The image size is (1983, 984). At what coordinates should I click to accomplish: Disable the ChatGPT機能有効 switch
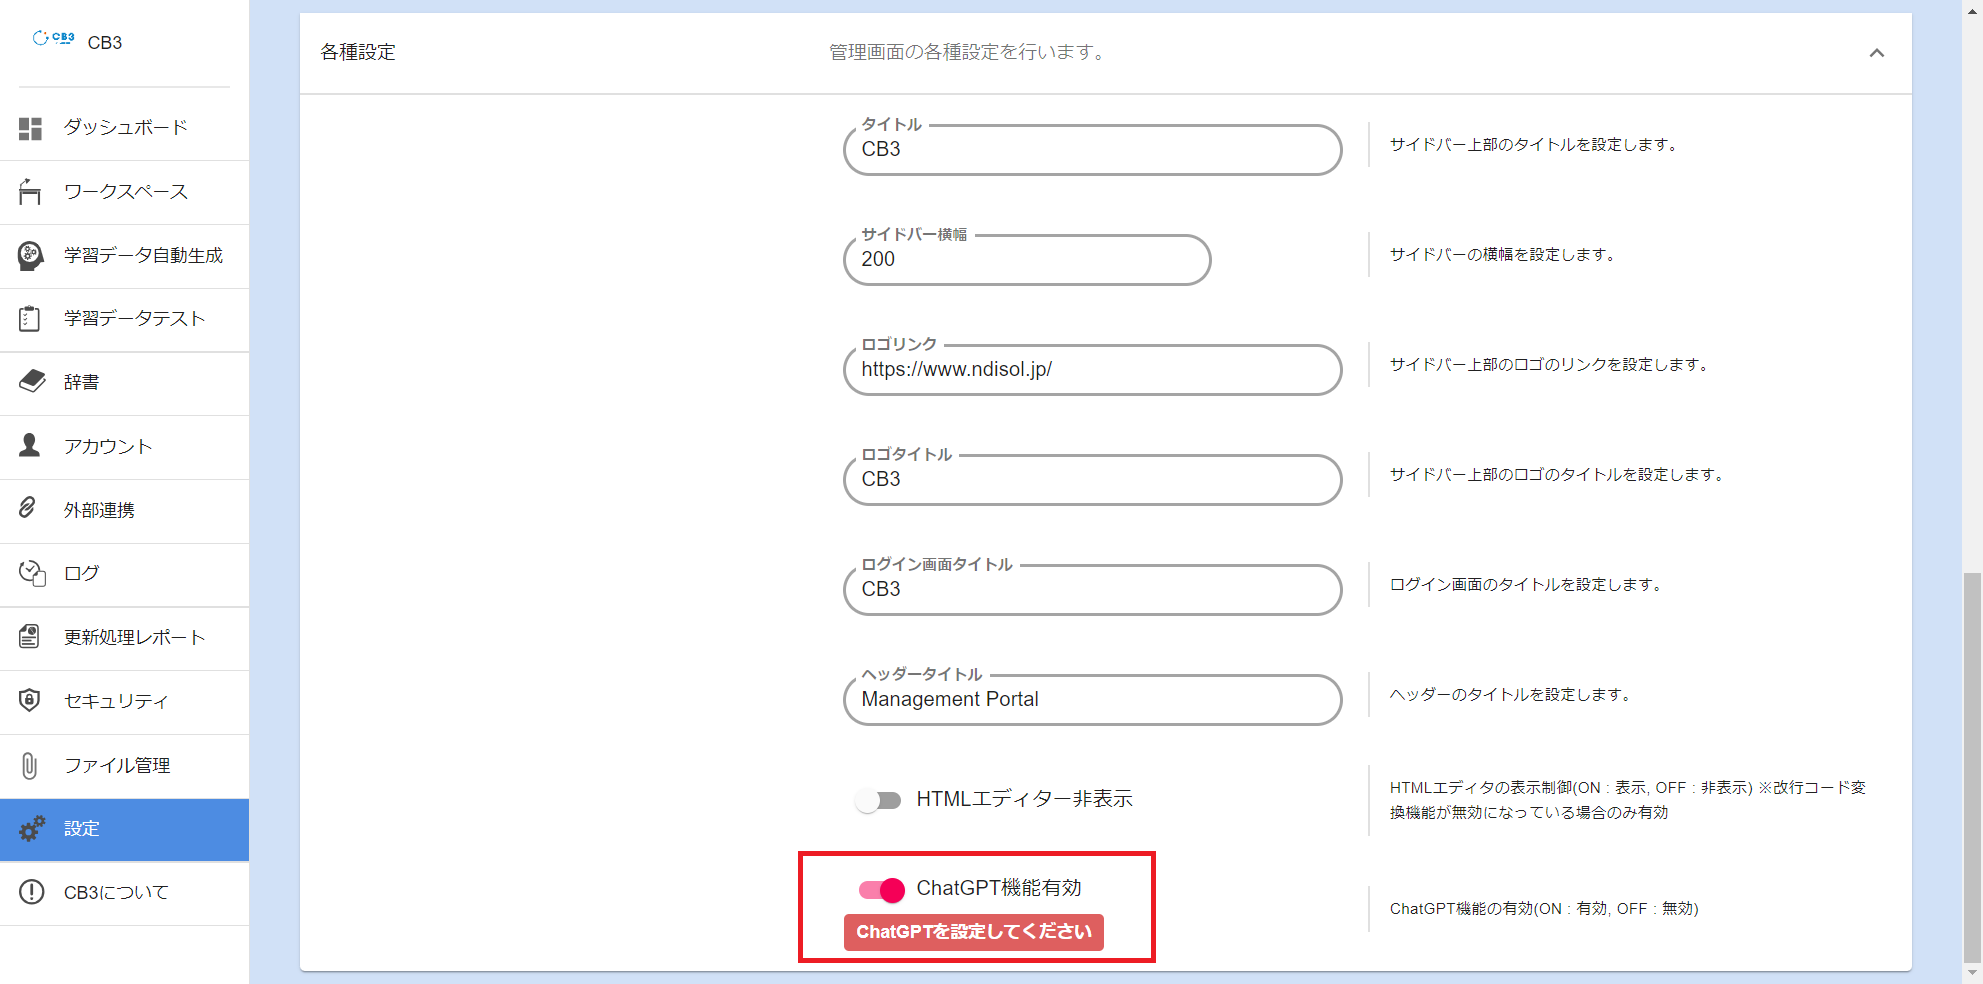tap(881, 889)
